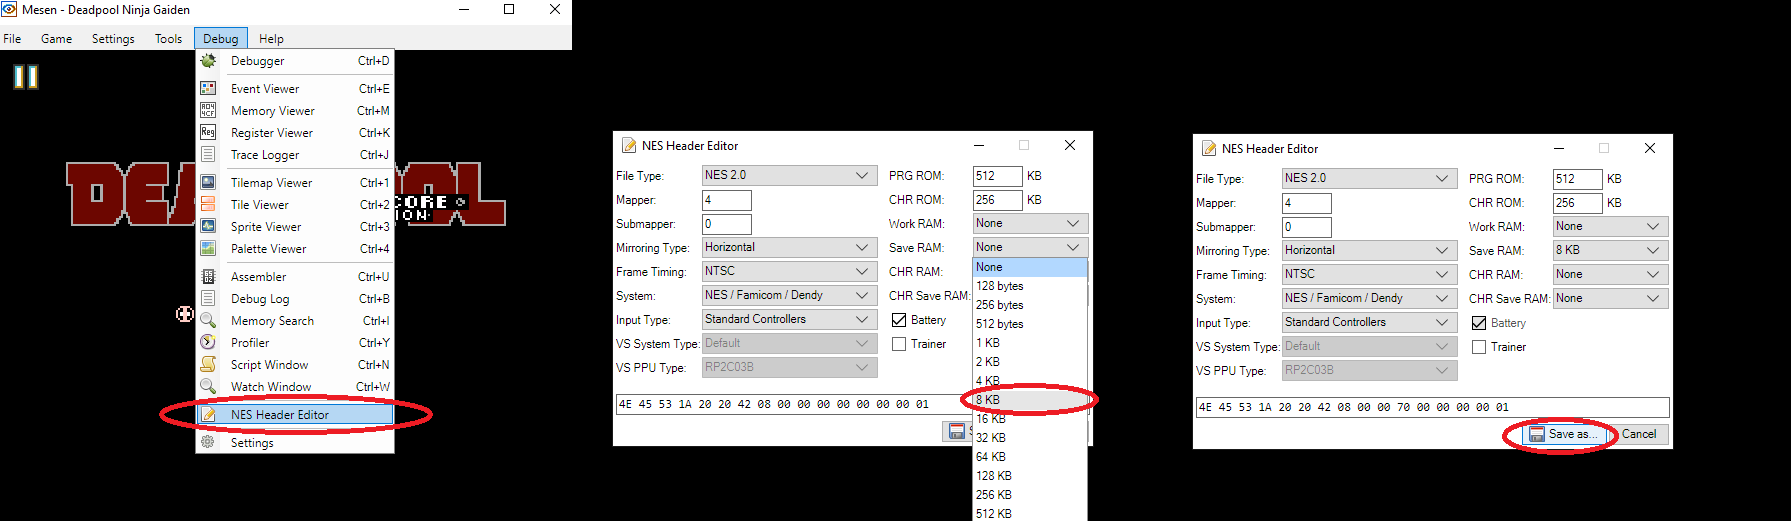Open the Tools menu in Mesen

coord(168,39)
